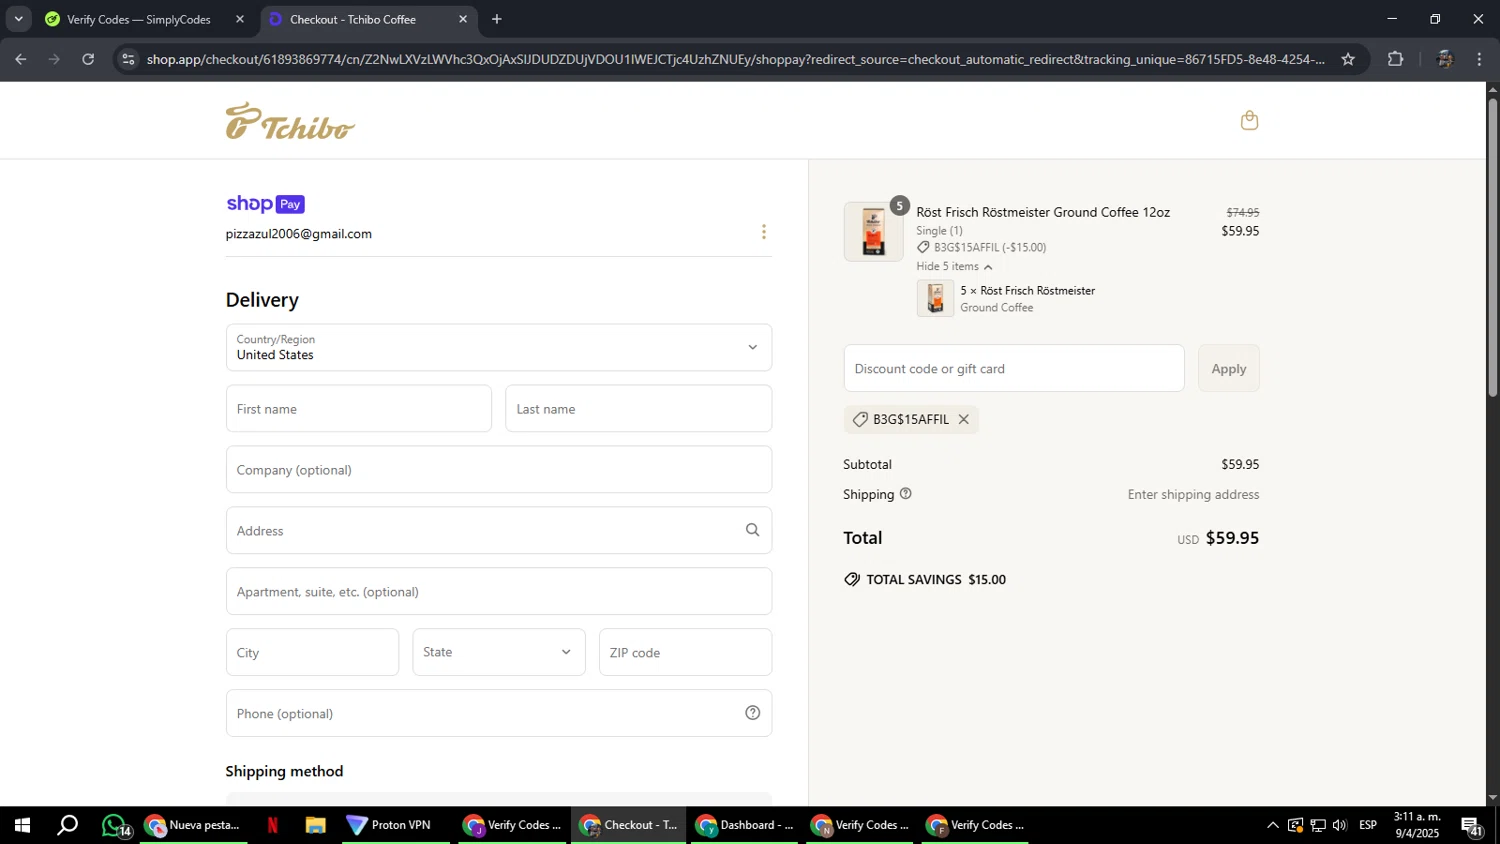This screenshot has height=844, width=1500.
Task: Open the three-dot account options menu
Action: (764, 232)
